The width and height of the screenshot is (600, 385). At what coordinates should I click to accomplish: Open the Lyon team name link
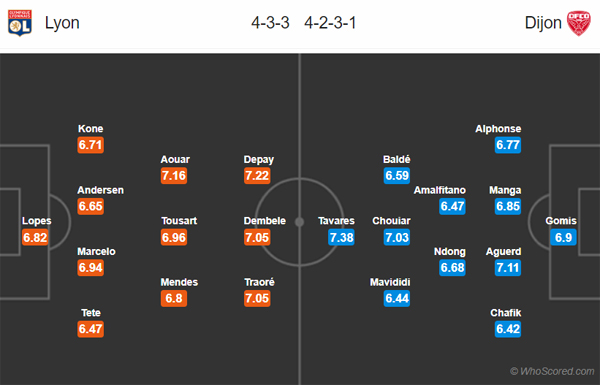(x=62, y=23)
